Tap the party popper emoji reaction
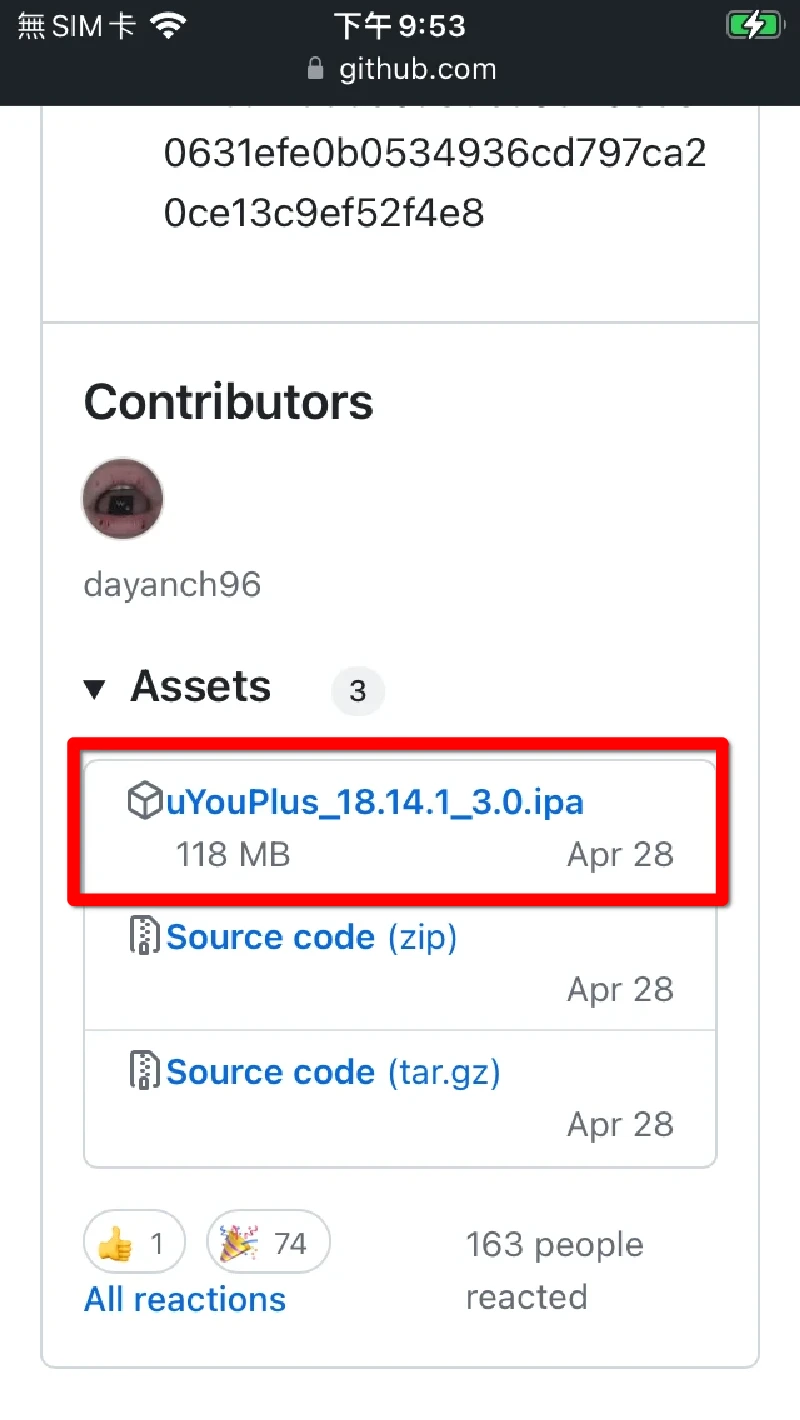This screenshot has height=1420, width=800. pyautogui.click(x=238, y=1244)
